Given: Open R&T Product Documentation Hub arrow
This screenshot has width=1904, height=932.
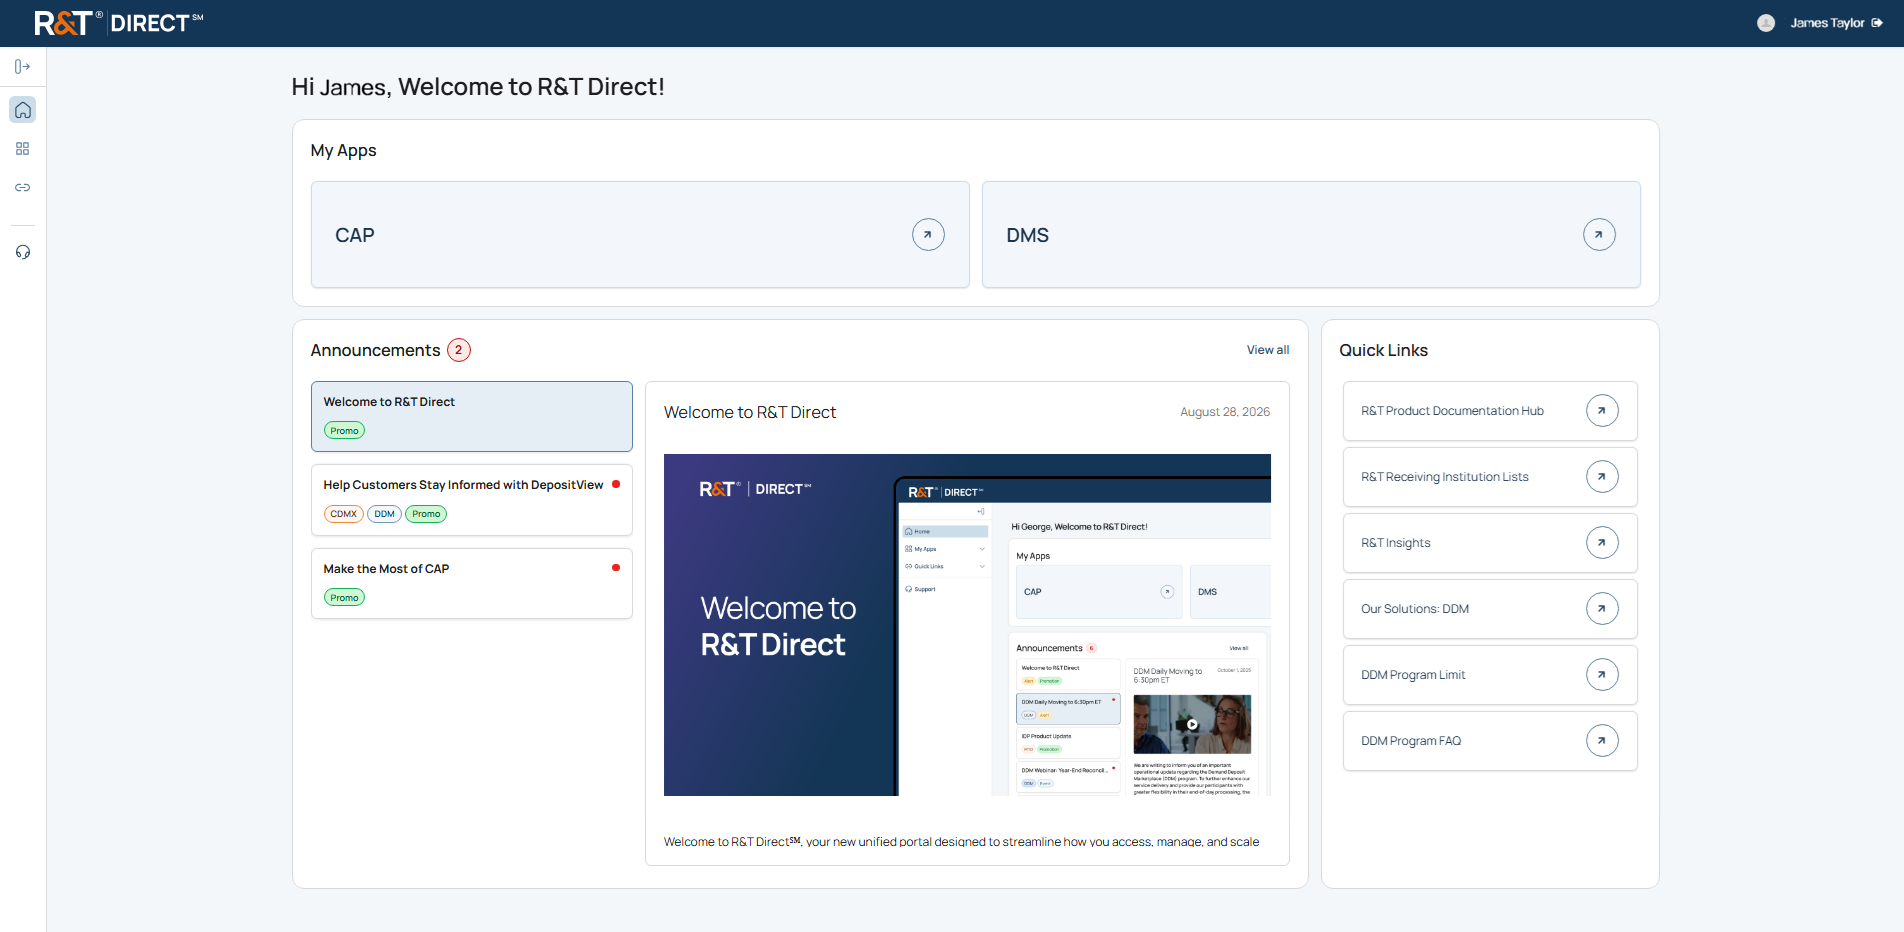Looking at the screenshot, I should pos(1602,411).
